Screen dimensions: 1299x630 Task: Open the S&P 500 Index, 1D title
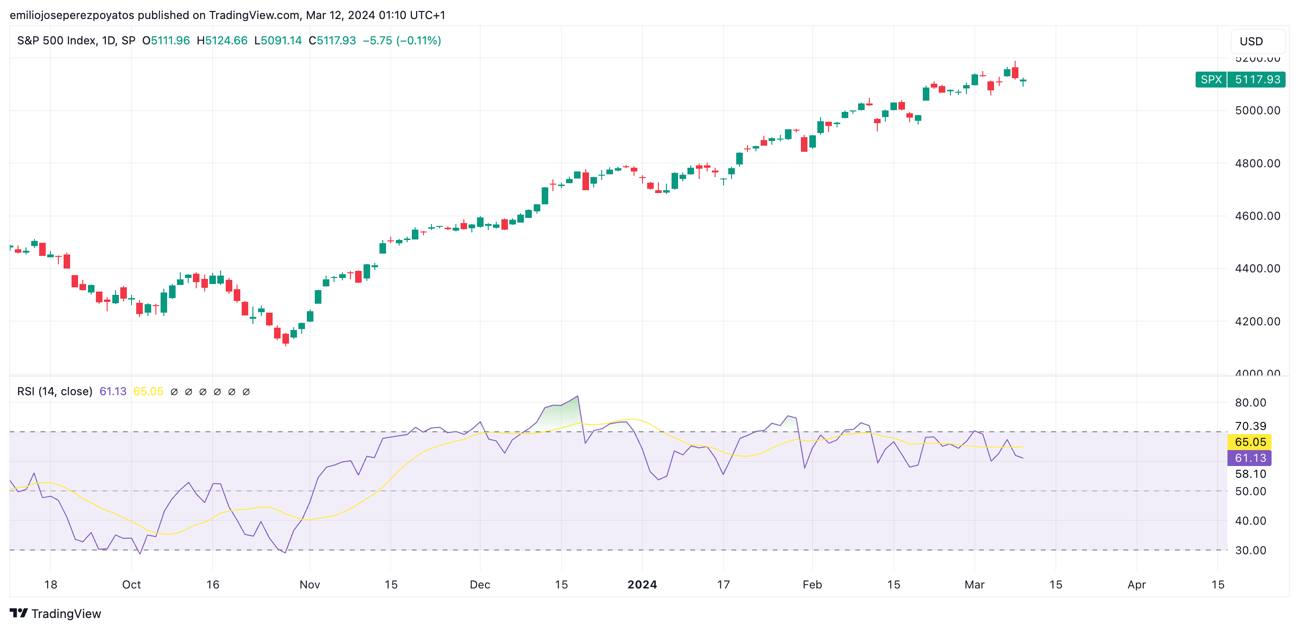(x=76, y=41)
